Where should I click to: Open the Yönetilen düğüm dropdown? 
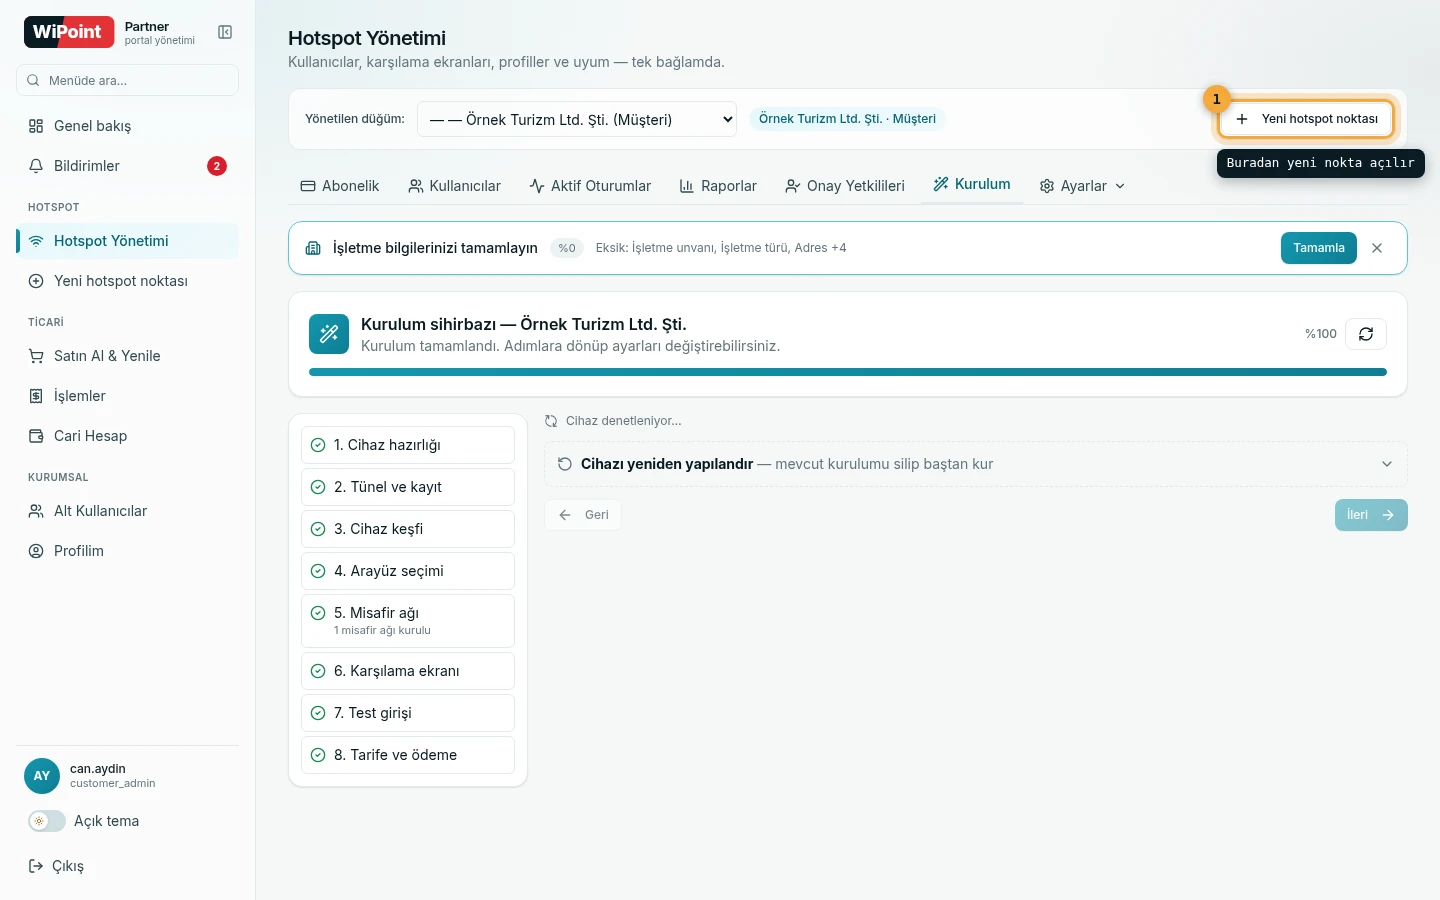[577, 119]
